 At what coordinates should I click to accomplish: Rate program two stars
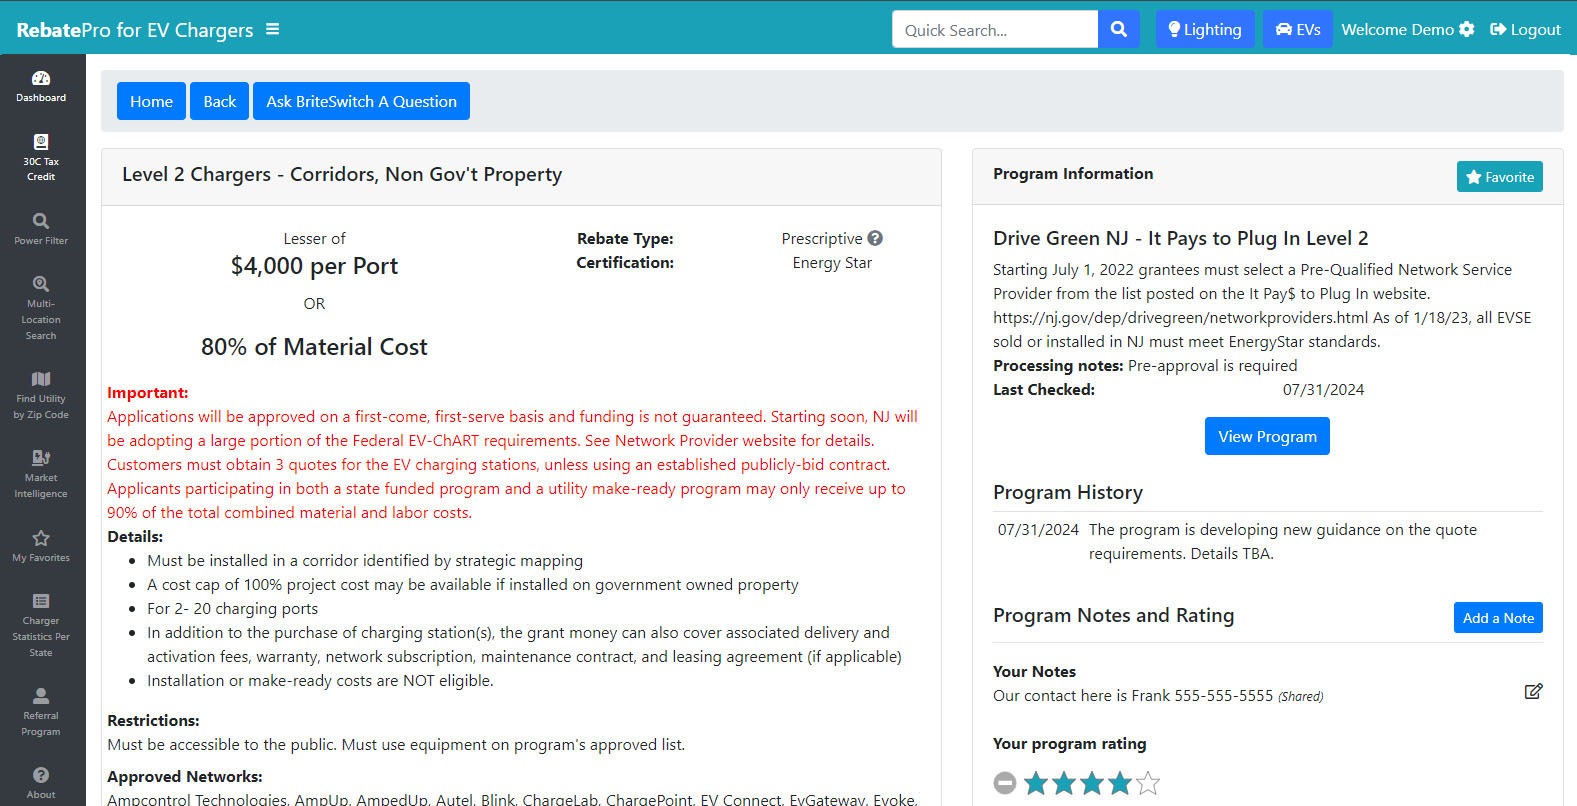click(1064, 783)
